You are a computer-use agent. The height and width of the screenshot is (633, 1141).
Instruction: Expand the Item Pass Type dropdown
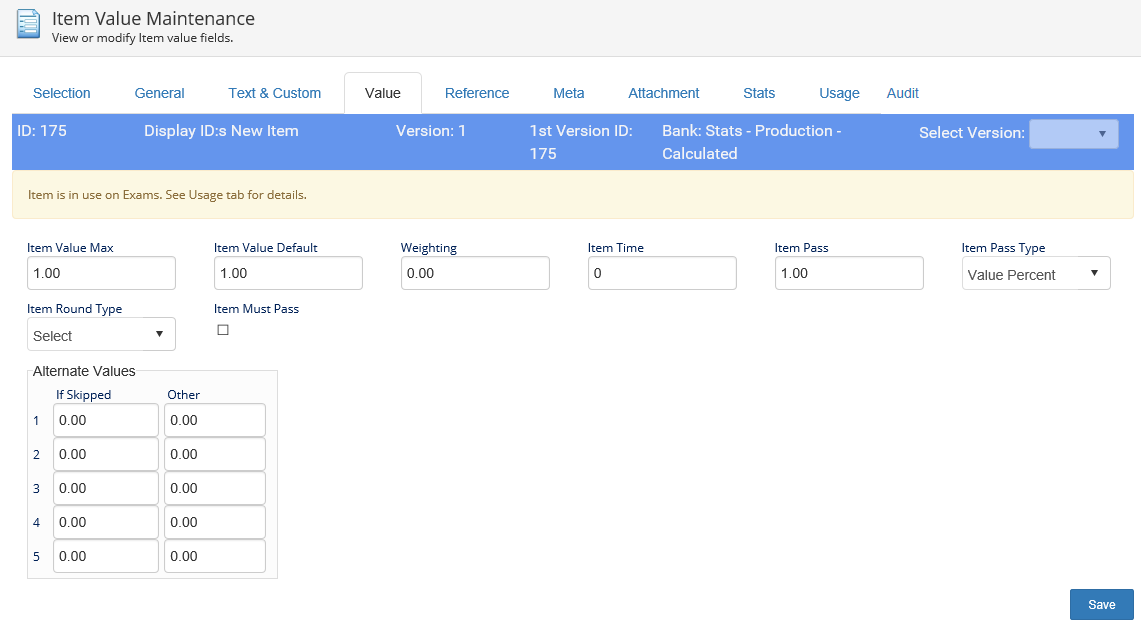[x=1035, y=274]
